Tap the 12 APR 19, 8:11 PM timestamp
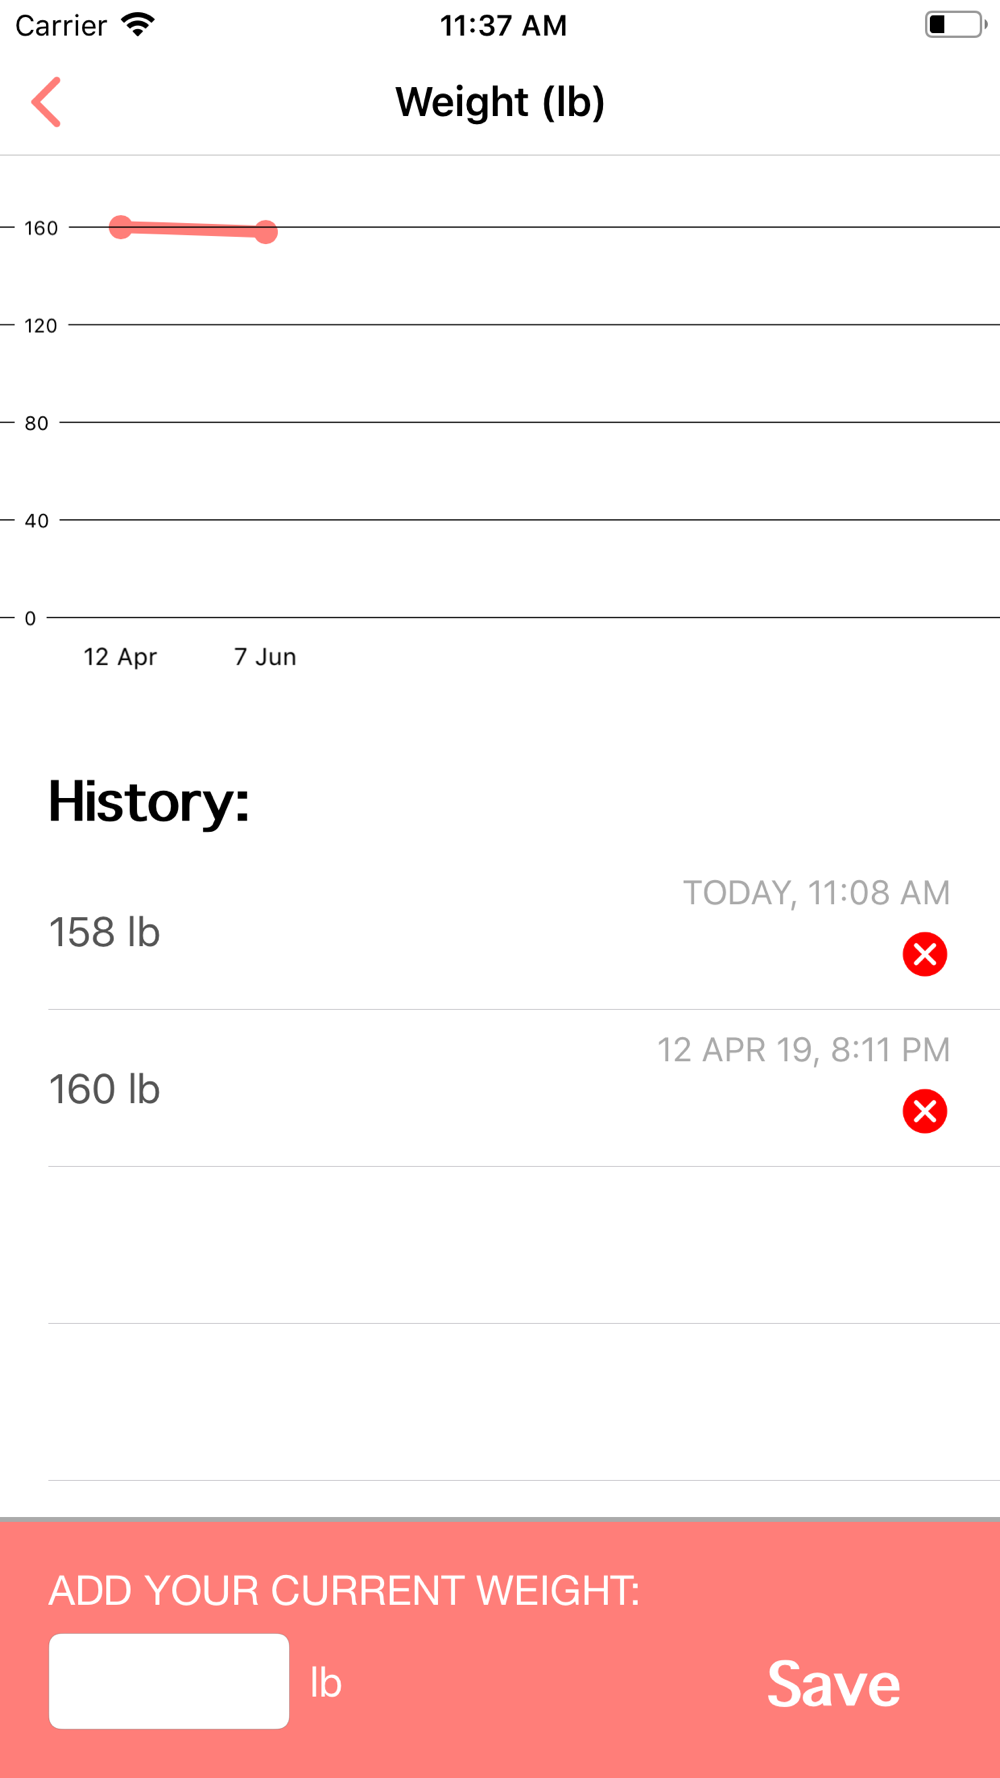The image size is (1000, 1778). (803, 1050)
